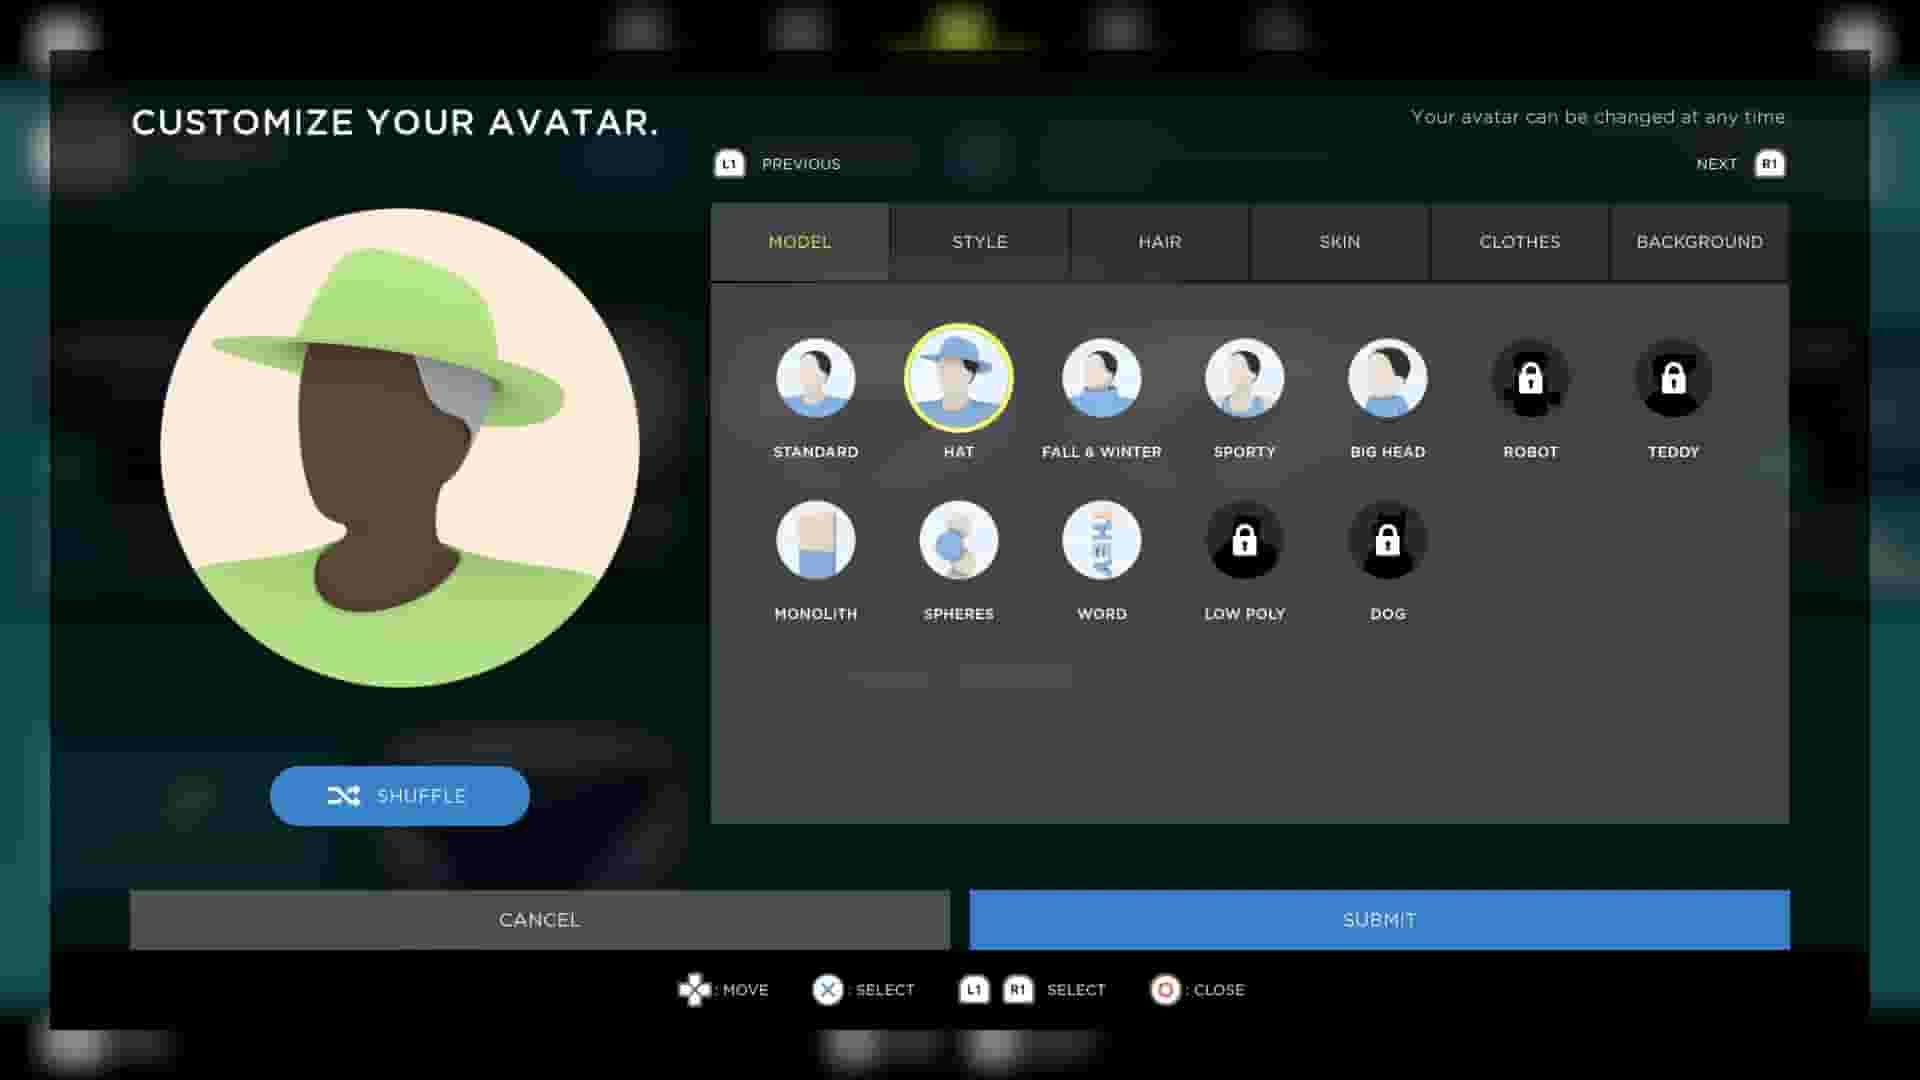Click the locked Low Poly avatar

pos(1244,540)
